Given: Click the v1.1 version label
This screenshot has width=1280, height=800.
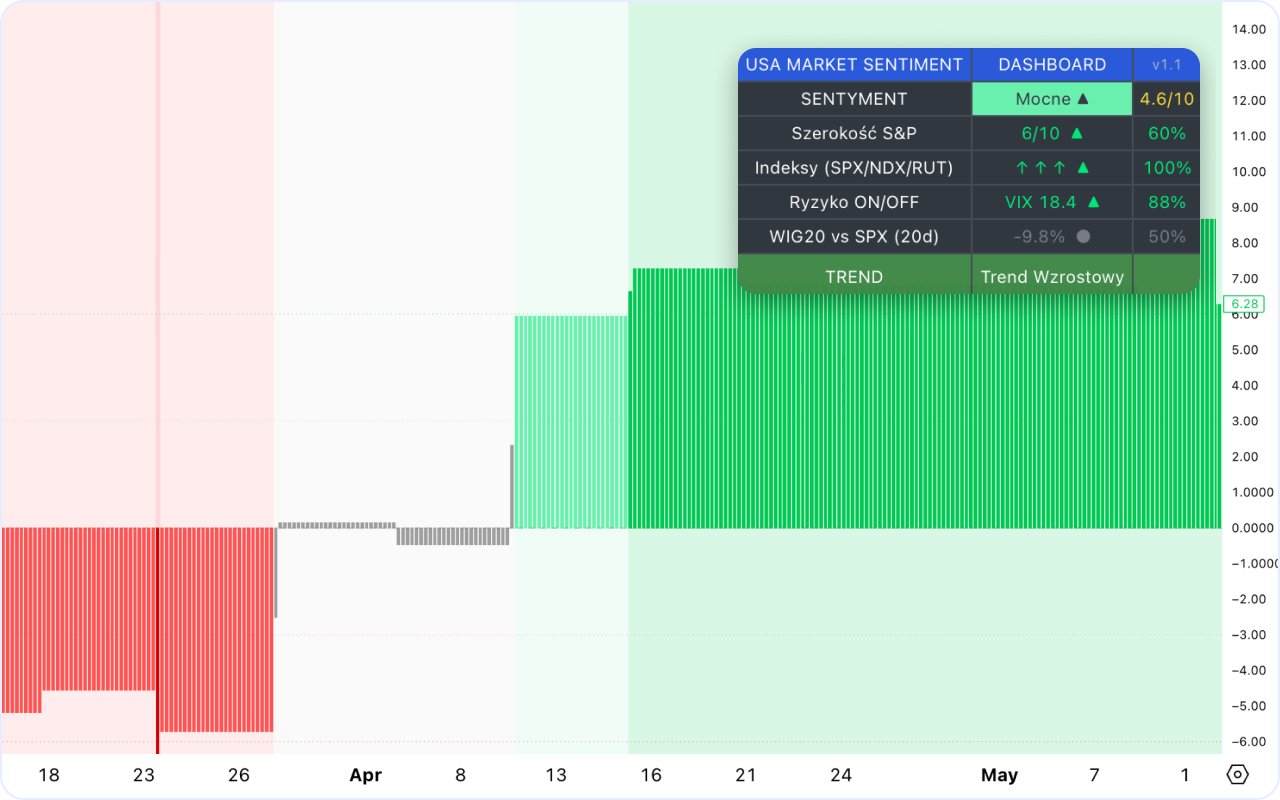Looking at the screenshot, I should (x=1166, y=64).
